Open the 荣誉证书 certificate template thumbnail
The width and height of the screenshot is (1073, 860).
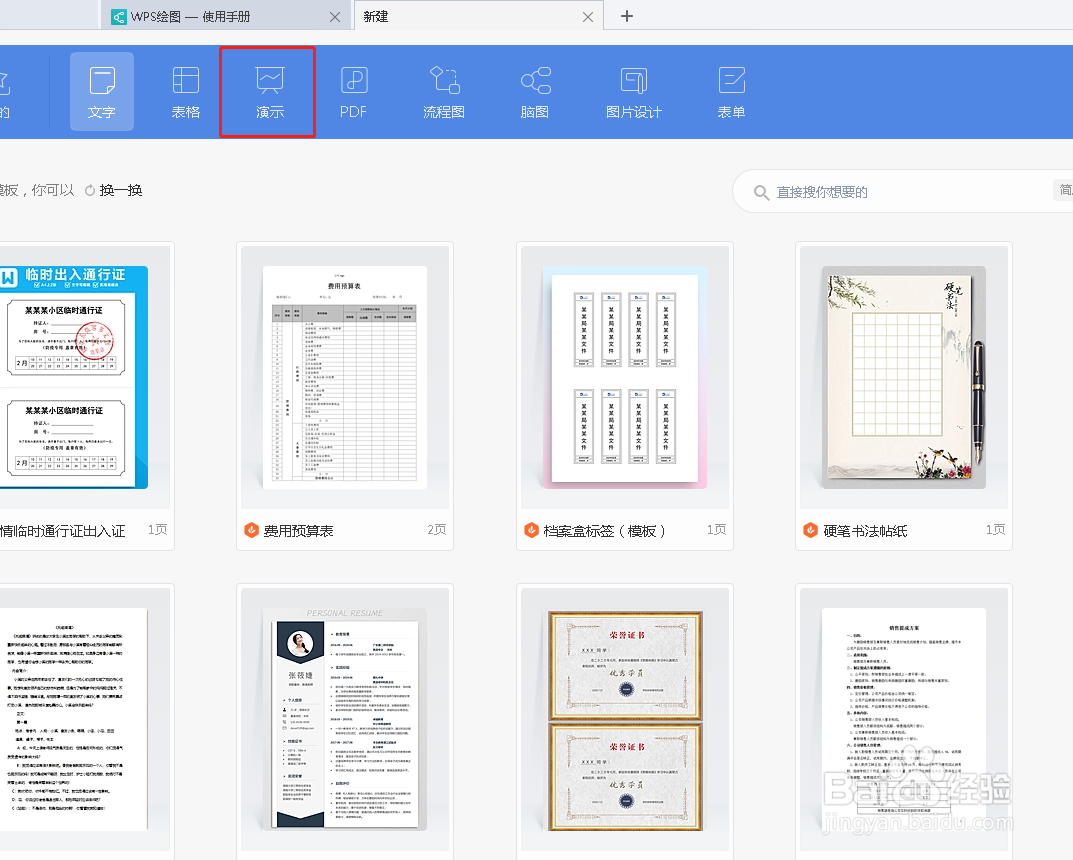tap(625, 720)
